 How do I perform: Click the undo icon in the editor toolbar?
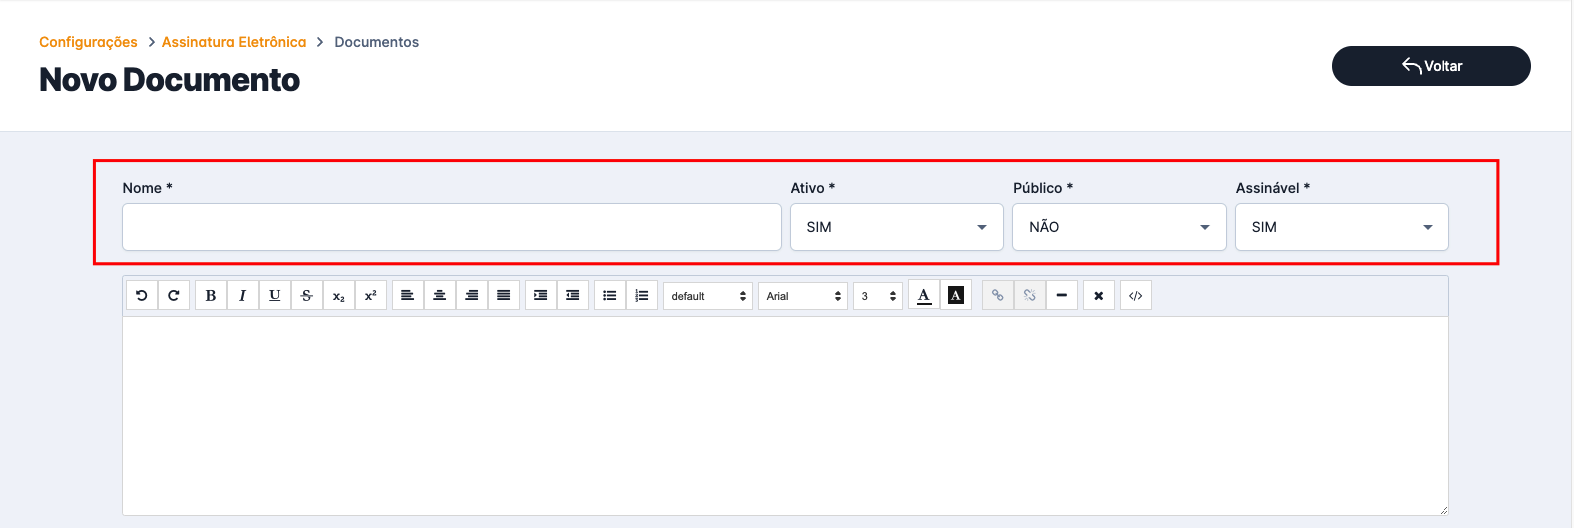point(142,296)
